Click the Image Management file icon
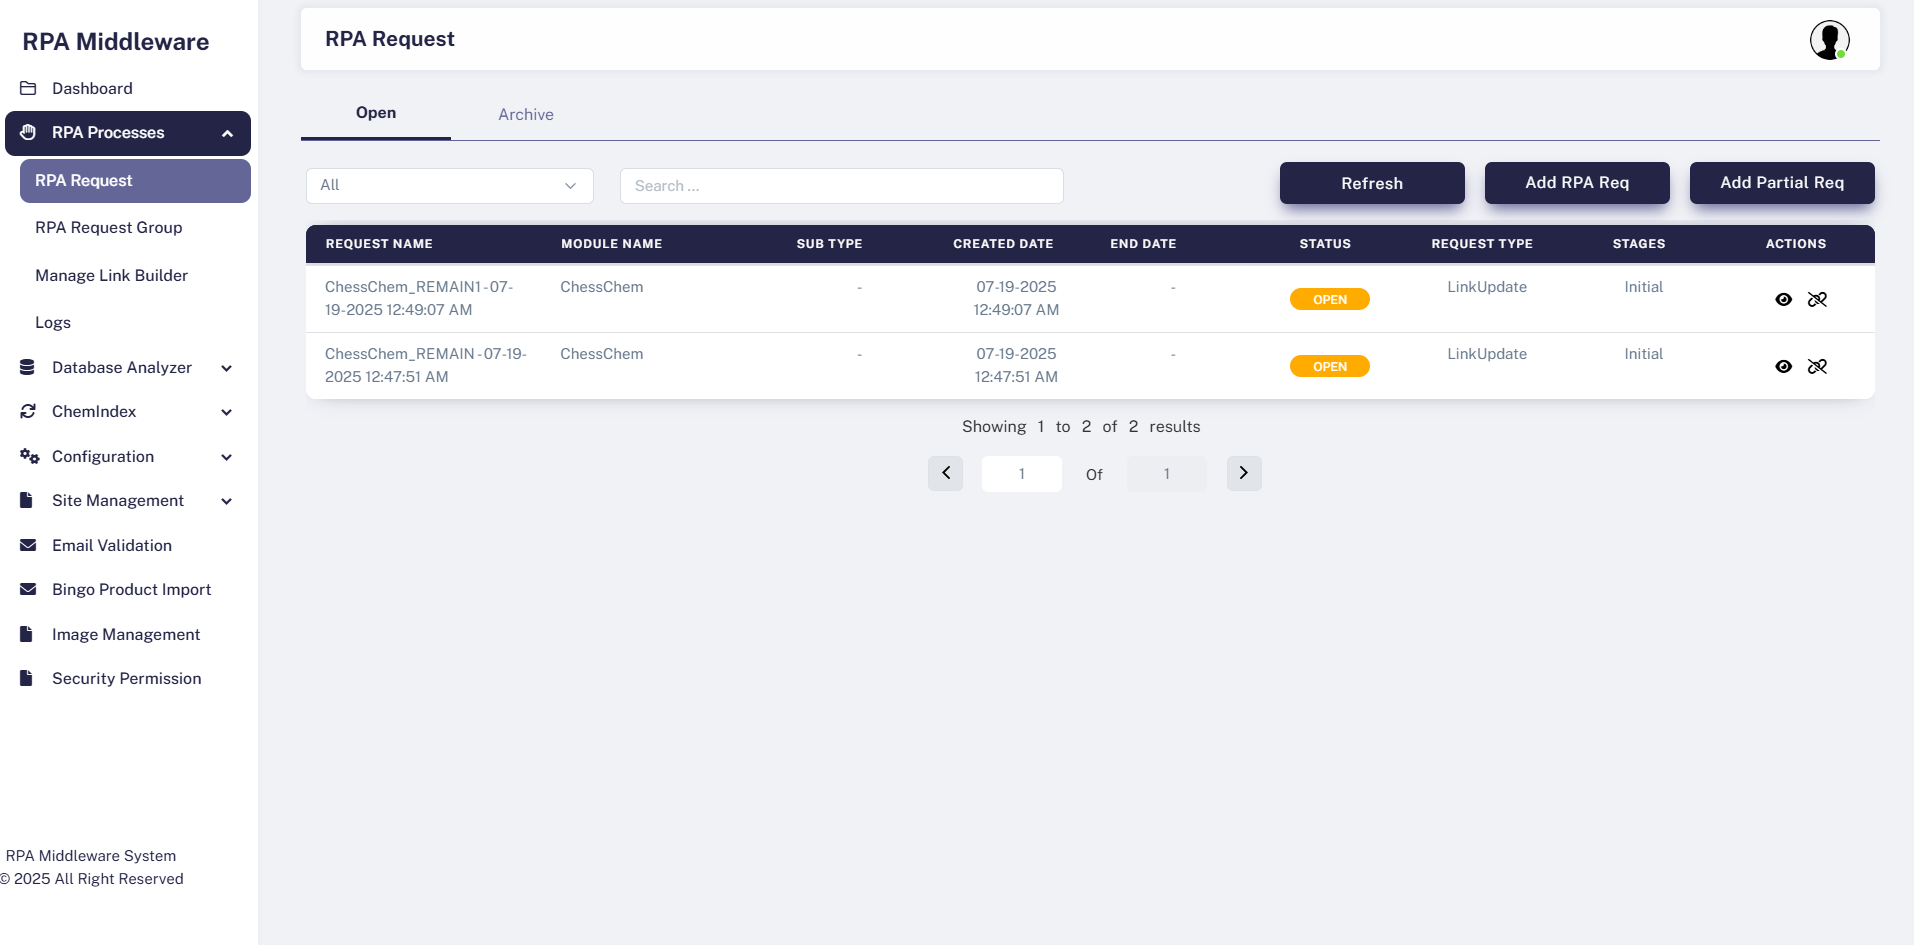 [27, 634]
